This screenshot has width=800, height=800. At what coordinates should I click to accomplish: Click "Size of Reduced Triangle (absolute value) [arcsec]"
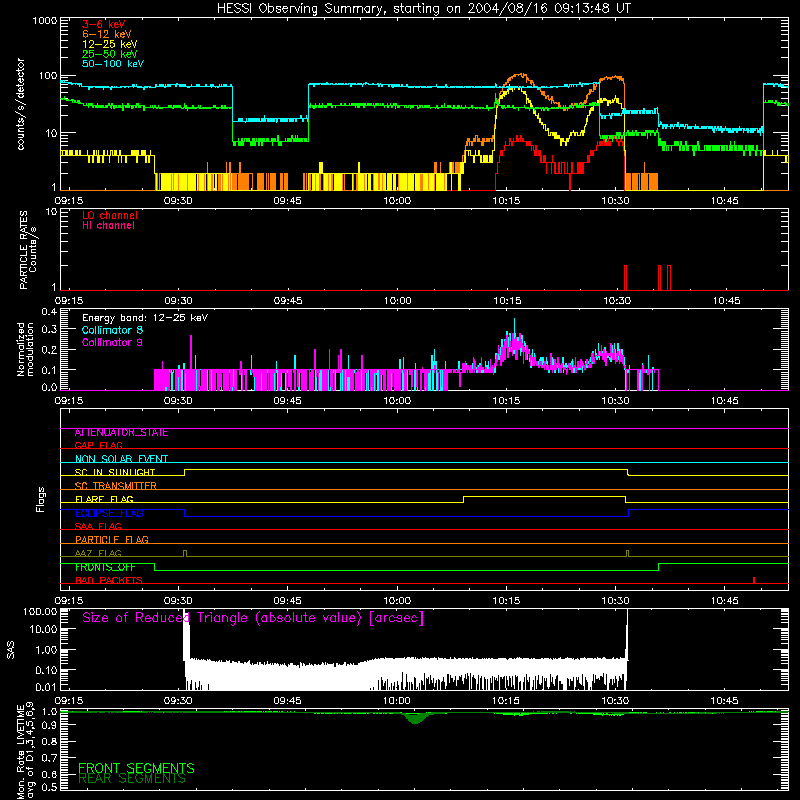253,618
